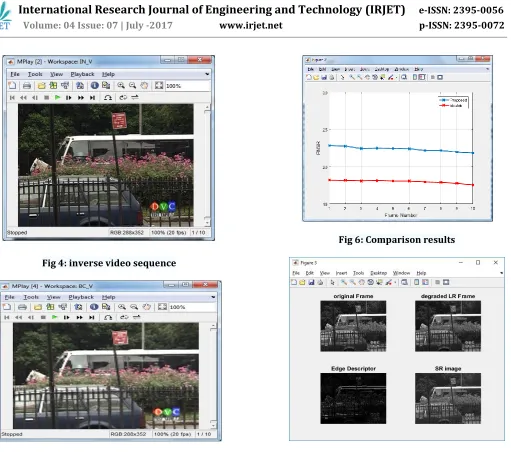
Task: Select Zoom Out tool in BC_V MPlay
Action: tap(134, 307)
